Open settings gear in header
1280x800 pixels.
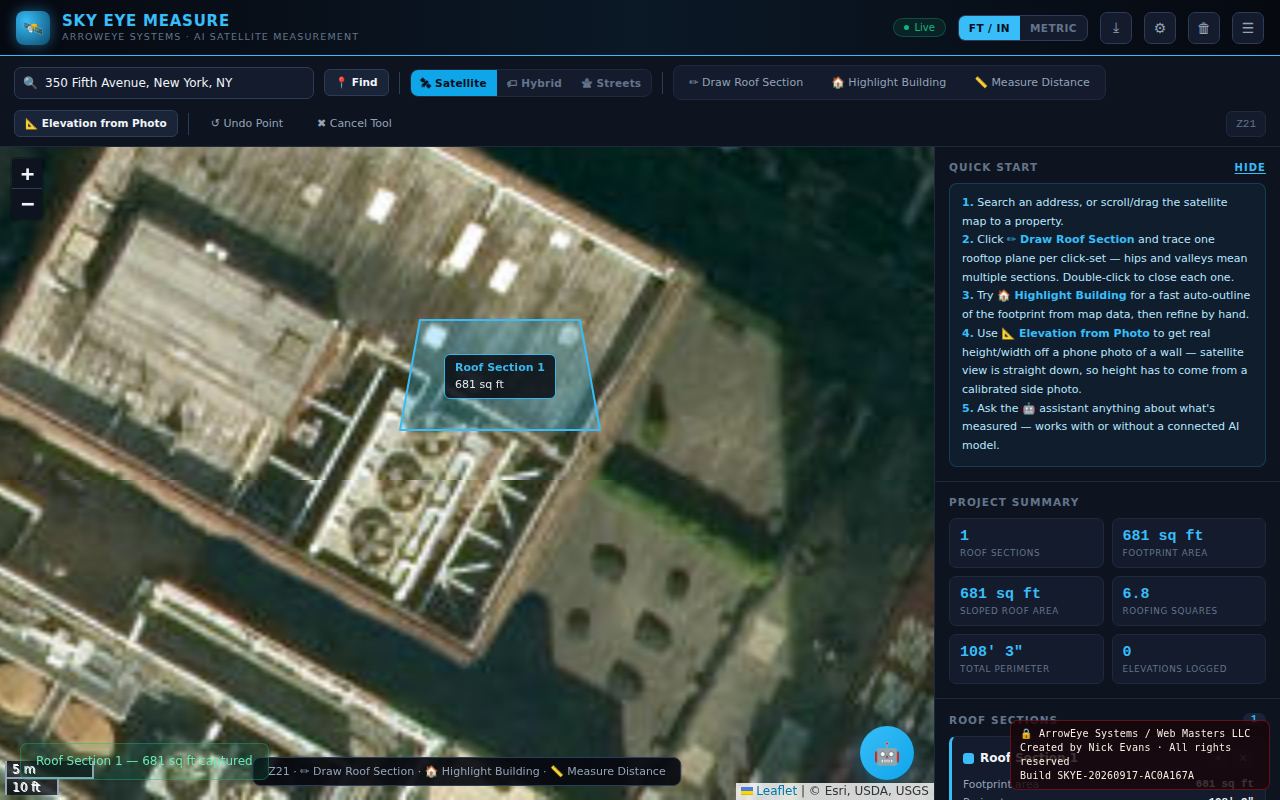pyautogui.click(x=1160, y=28)
